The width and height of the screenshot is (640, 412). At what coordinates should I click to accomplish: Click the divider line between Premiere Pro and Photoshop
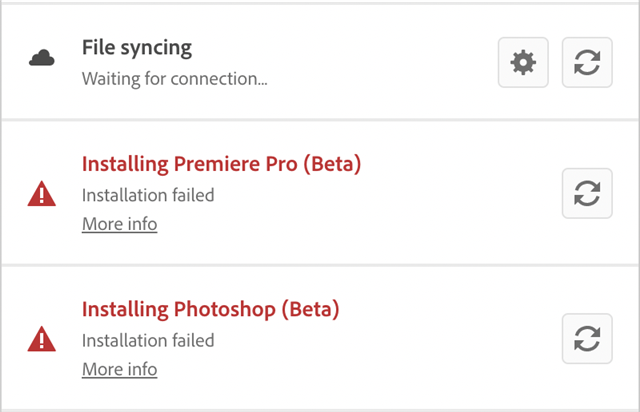pyautogui.click(x=320, y=265)
